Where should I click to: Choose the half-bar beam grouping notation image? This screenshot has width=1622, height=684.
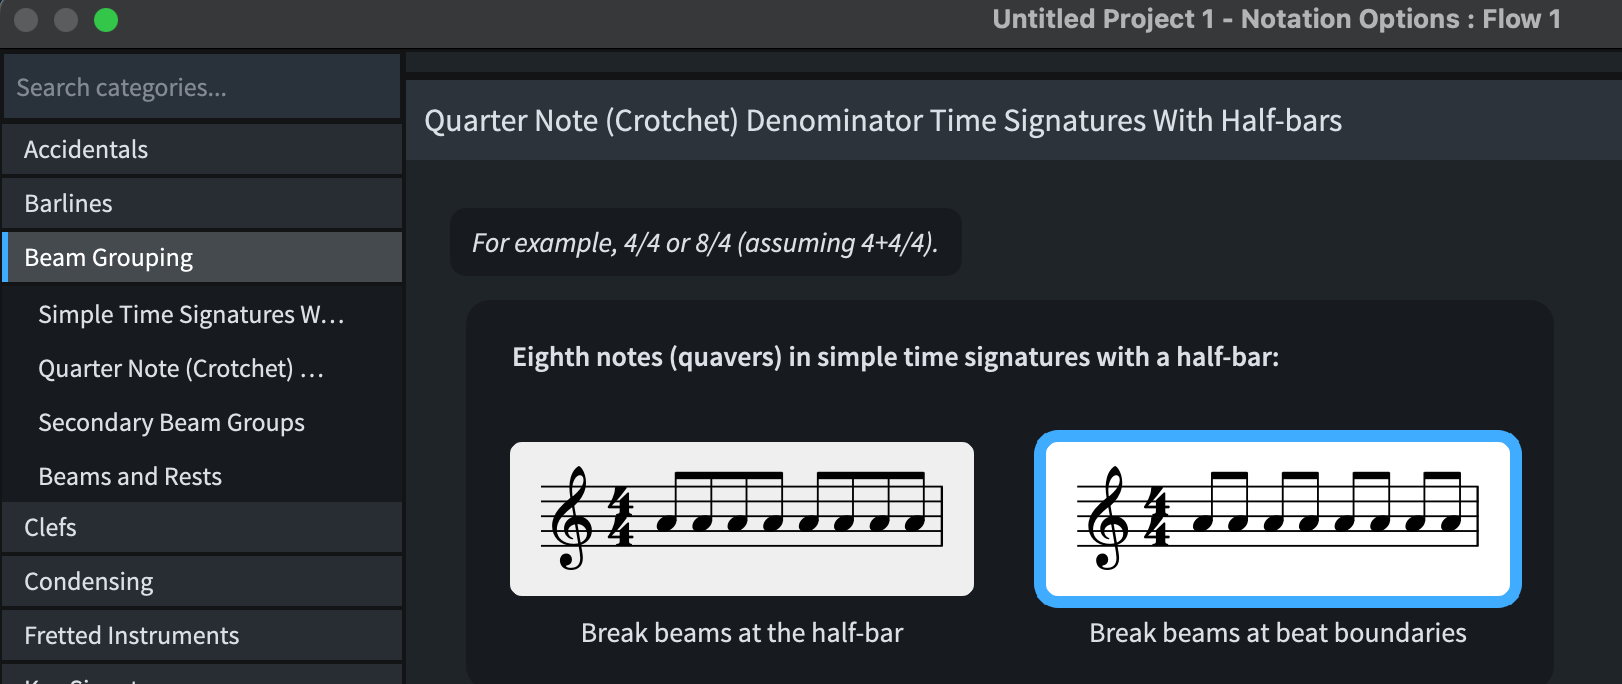[741, 519]
